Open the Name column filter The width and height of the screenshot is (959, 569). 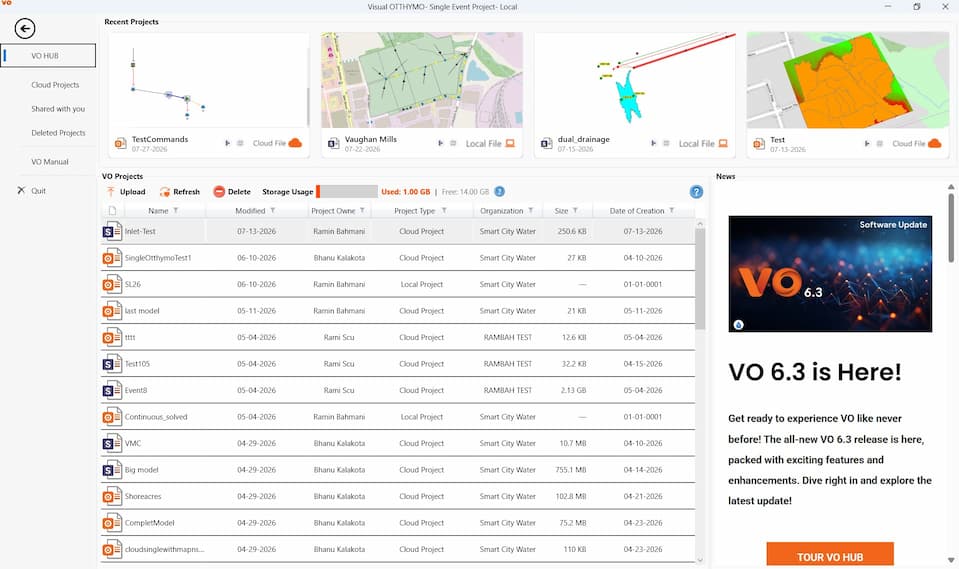click(x=176, y=210)
